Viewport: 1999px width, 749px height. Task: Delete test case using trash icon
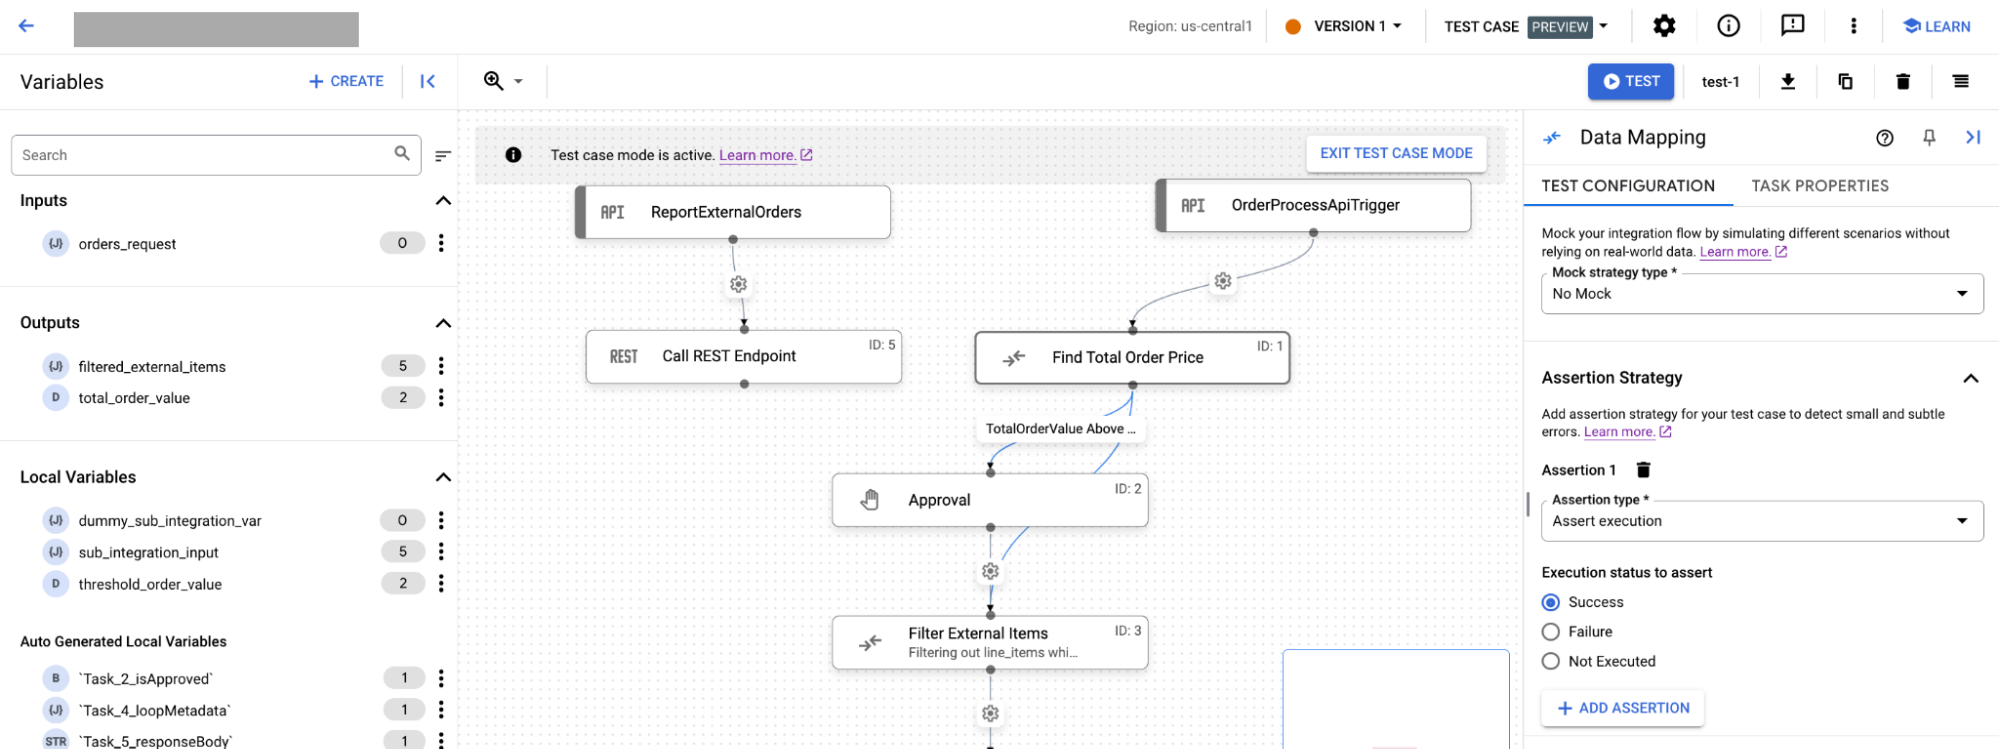pyautogui.click(x=1903, y=82)
